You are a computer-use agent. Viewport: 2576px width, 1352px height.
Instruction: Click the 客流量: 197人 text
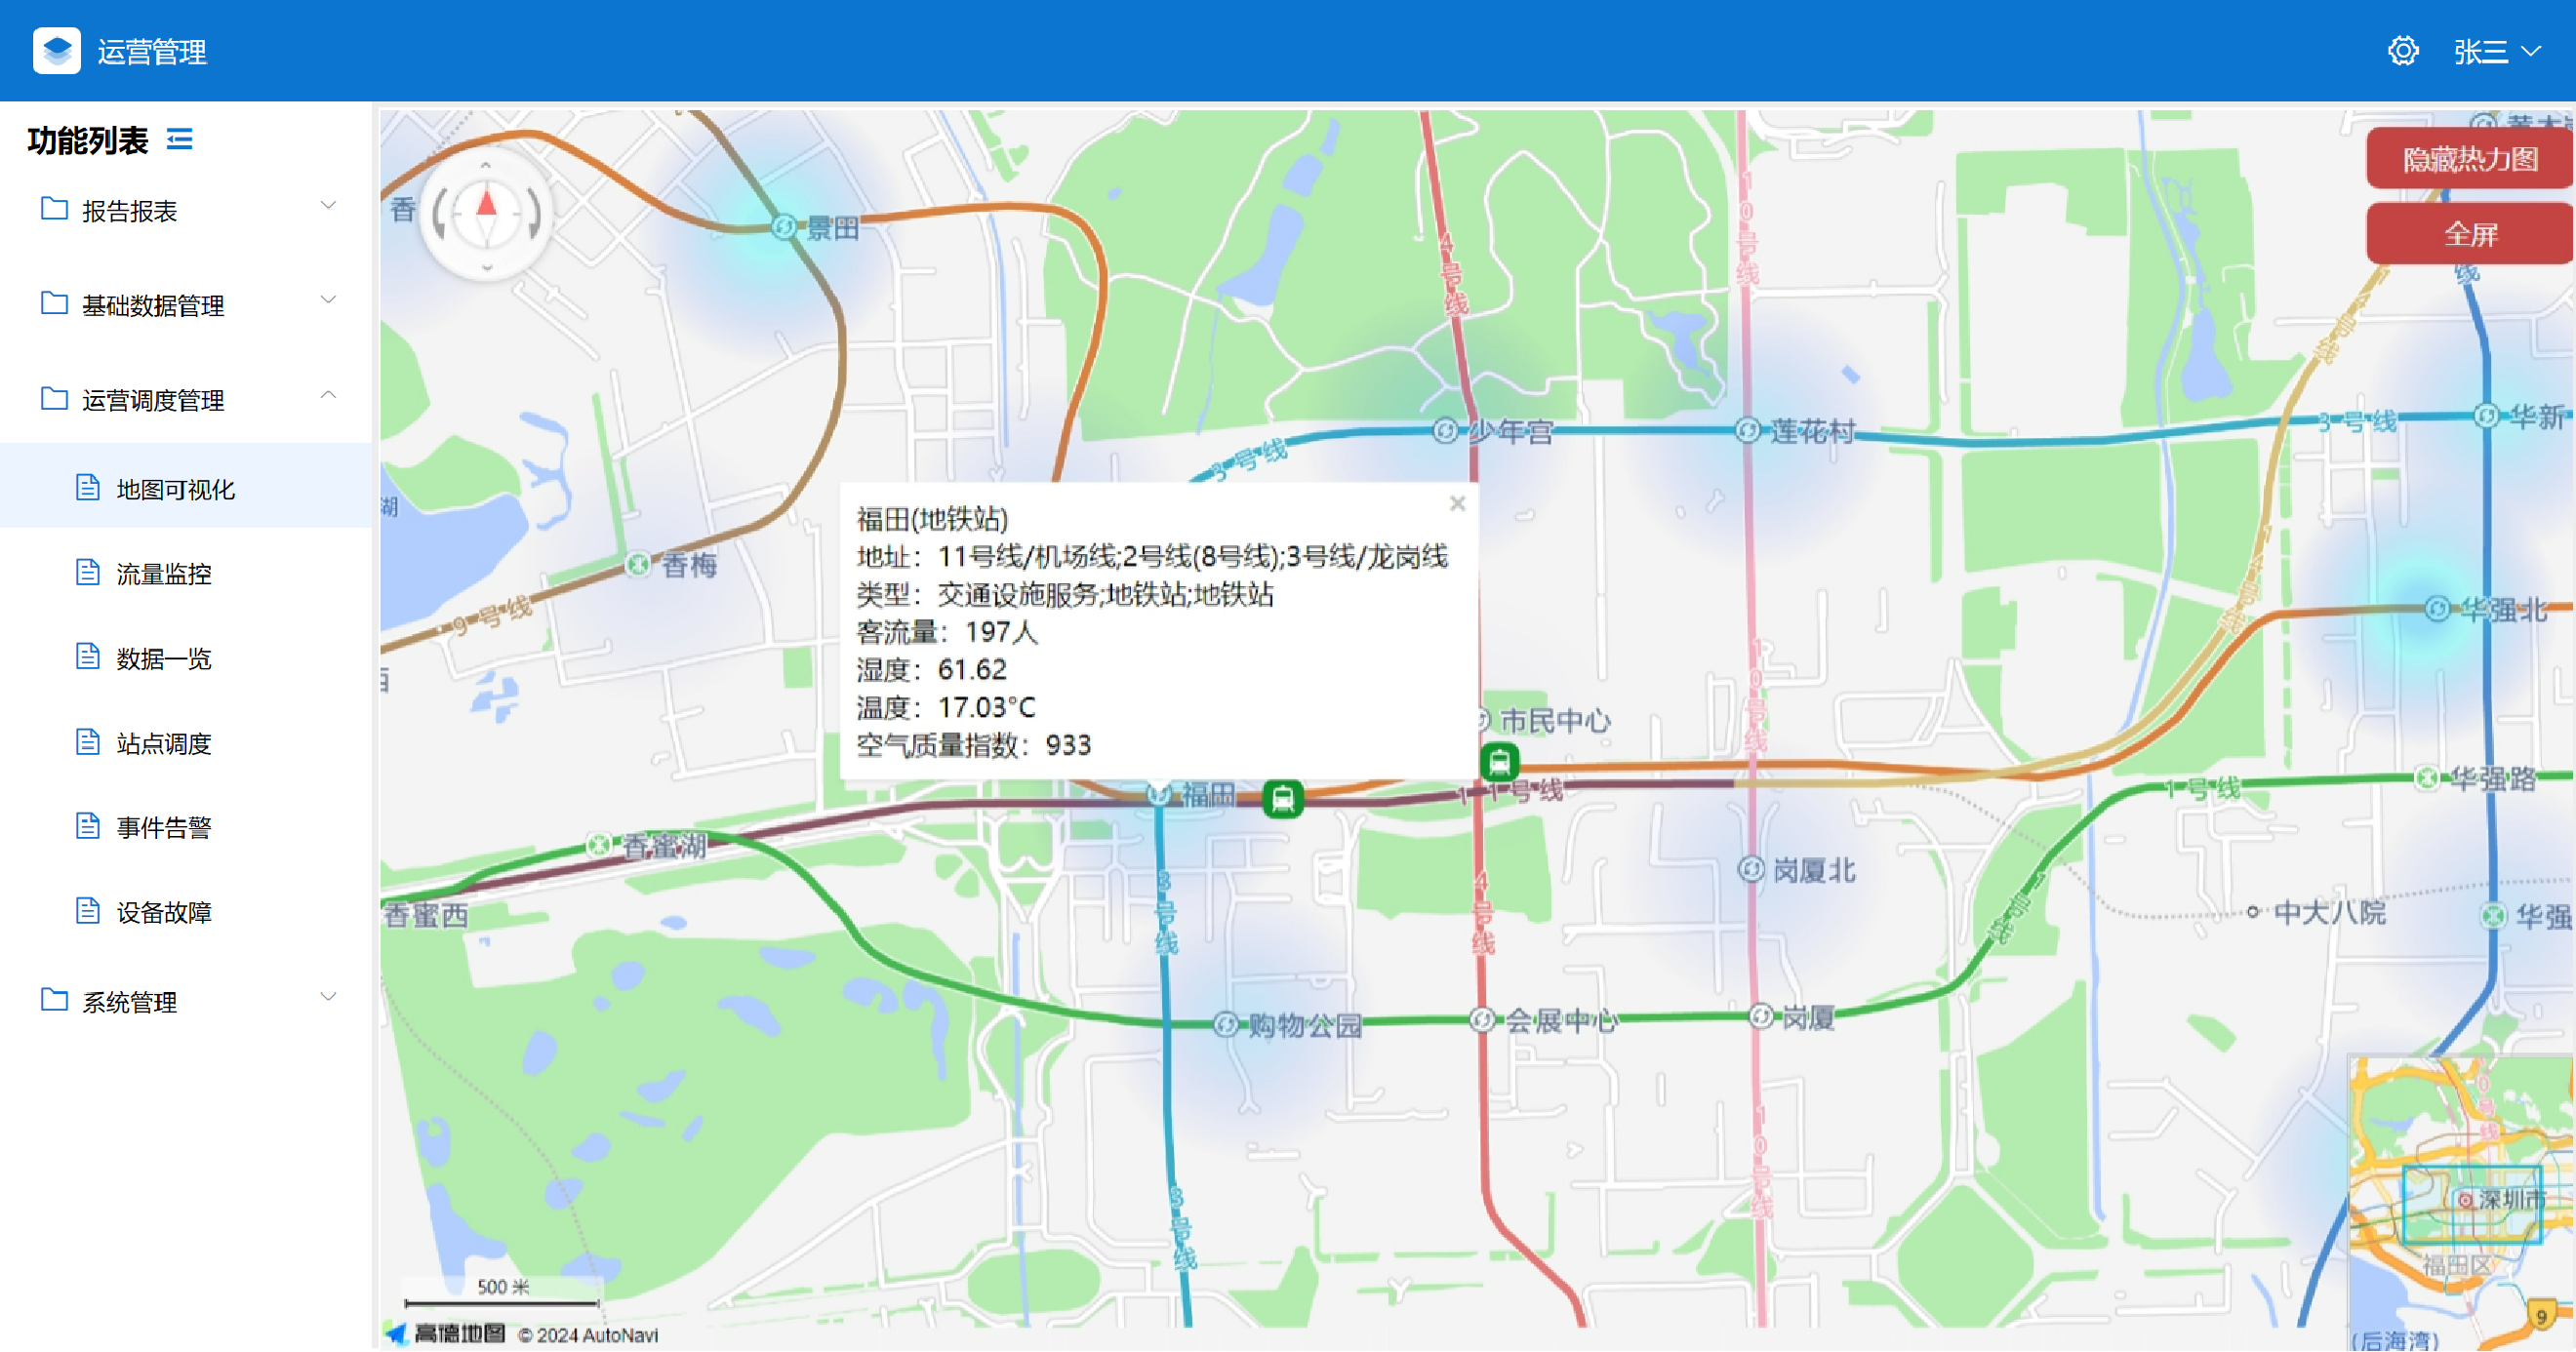[947, 632]
